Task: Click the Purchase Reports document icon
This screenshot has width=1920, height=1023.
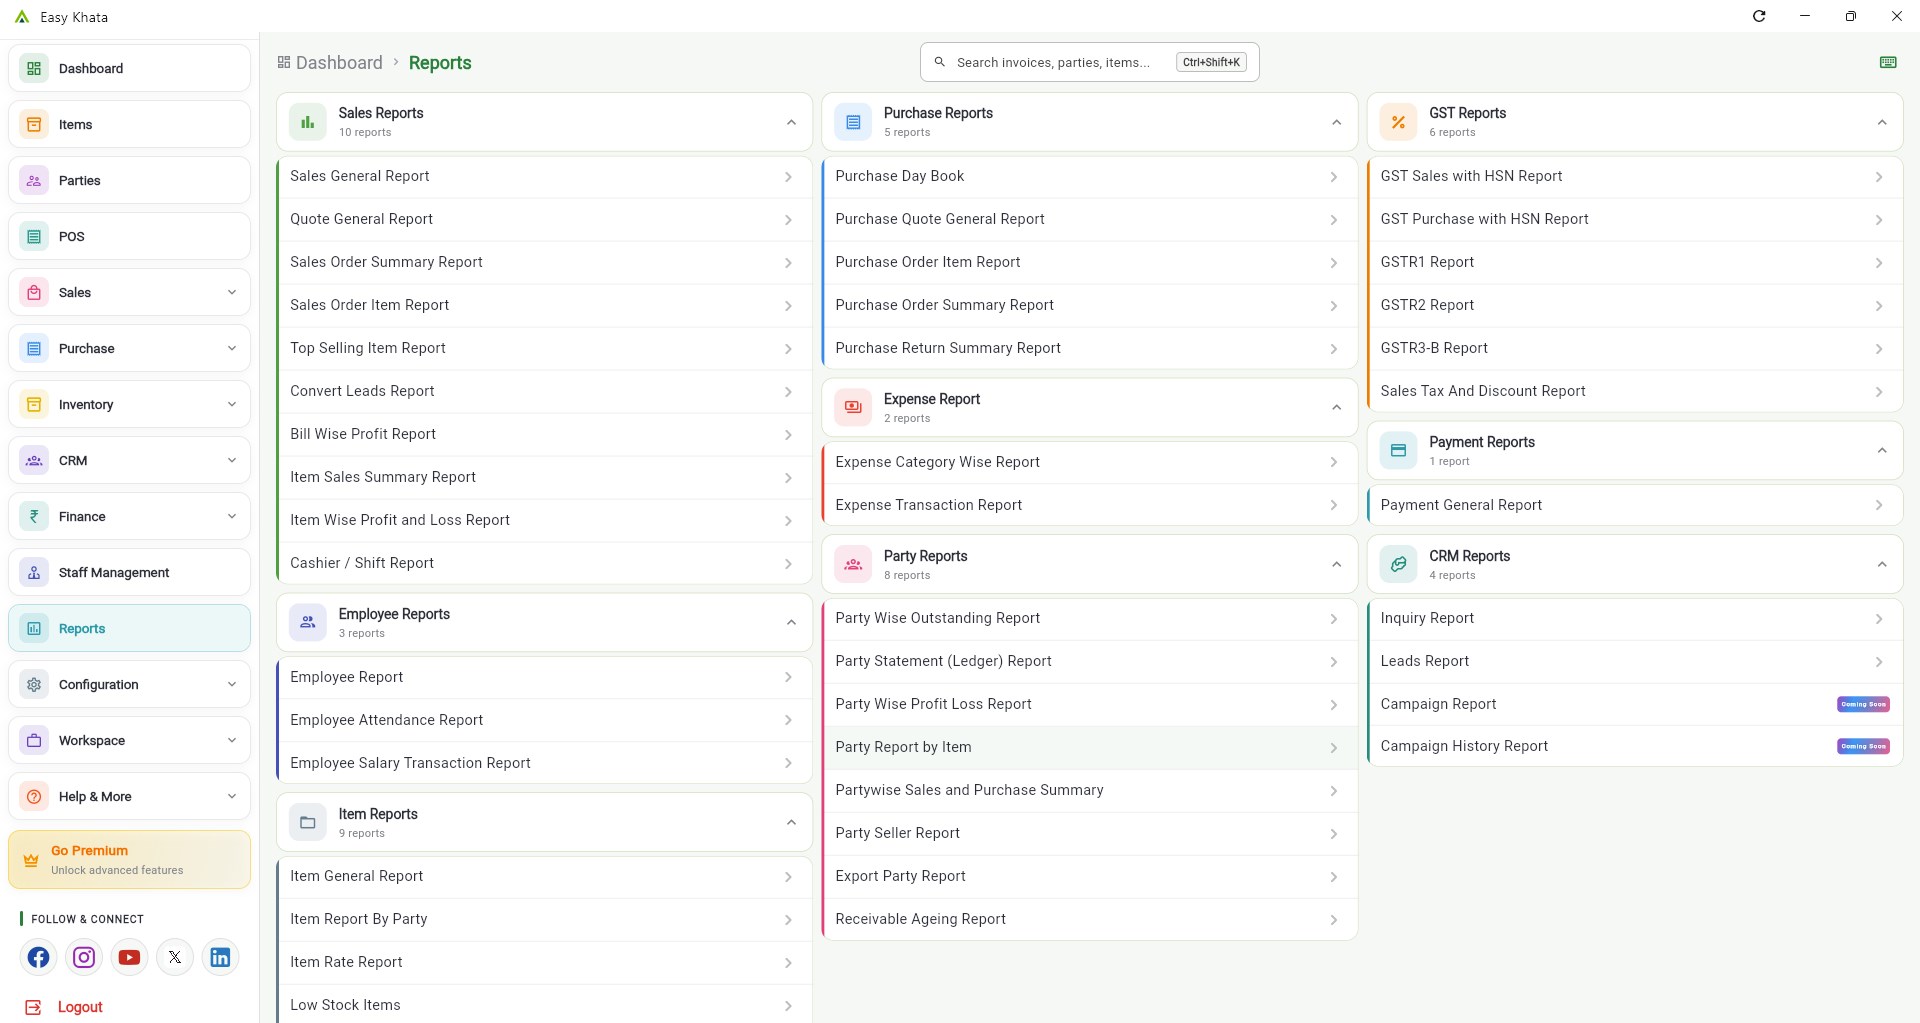Action: pyautogui.click(x=853, y=122)
